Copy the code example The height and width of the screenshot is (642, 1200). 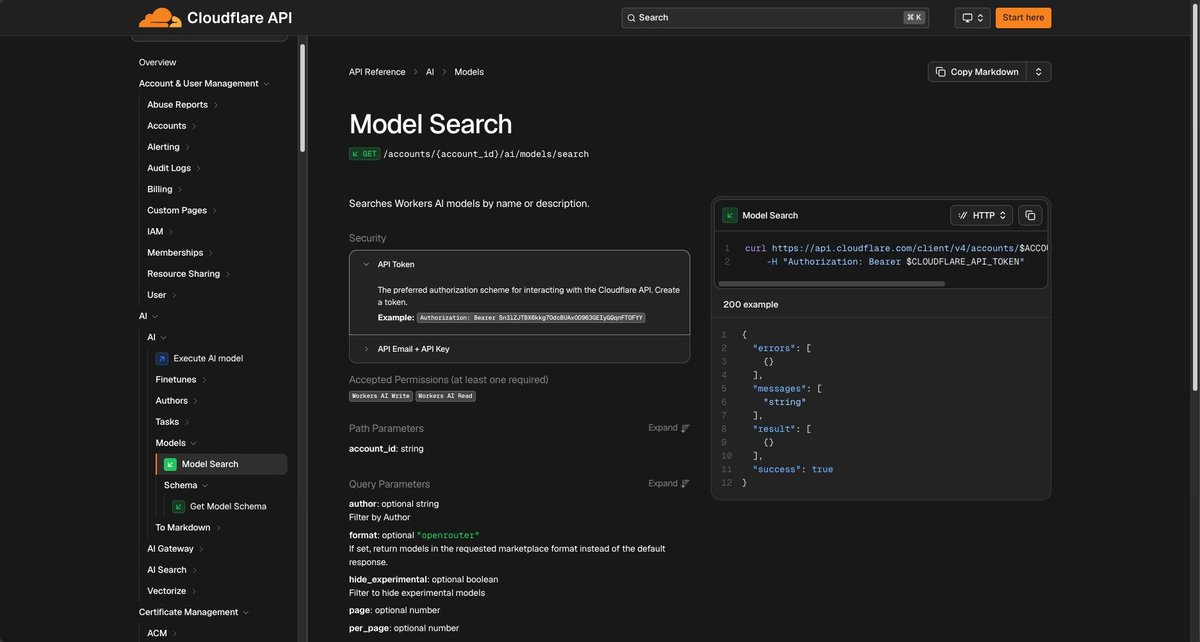point(1030,215)
